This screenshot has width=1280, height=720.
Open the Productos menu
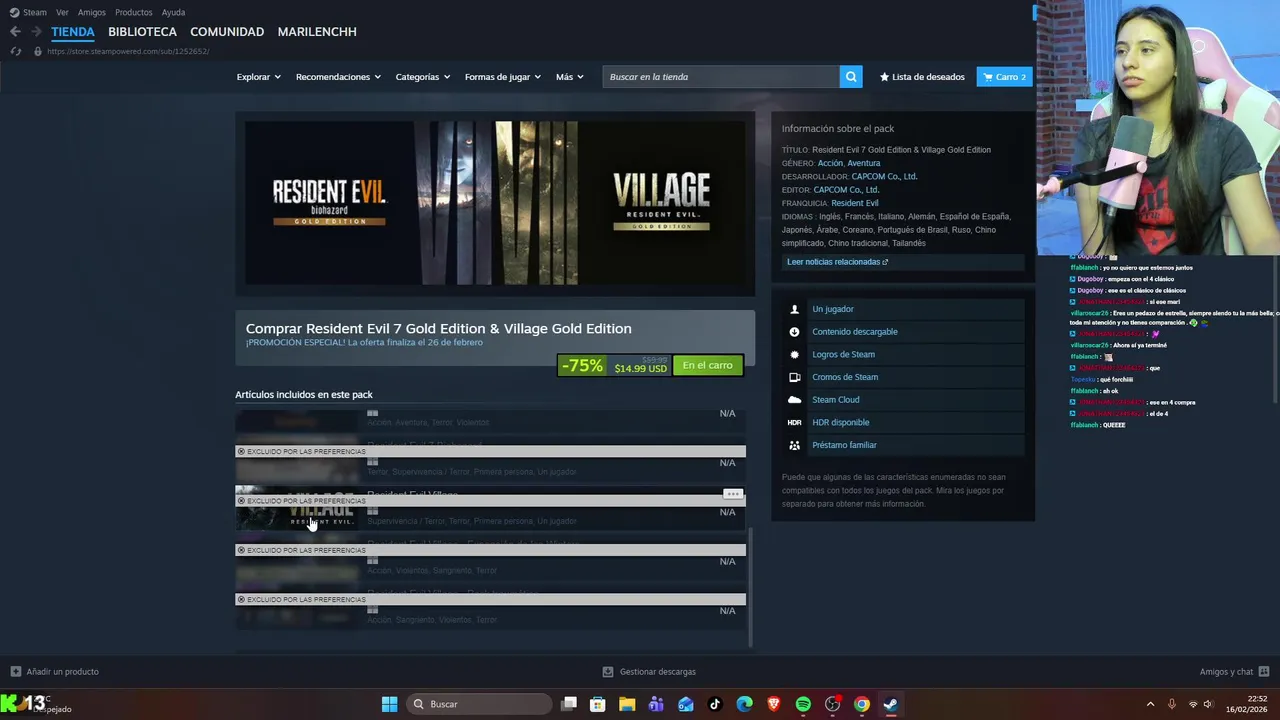click(x=134, y=12)
